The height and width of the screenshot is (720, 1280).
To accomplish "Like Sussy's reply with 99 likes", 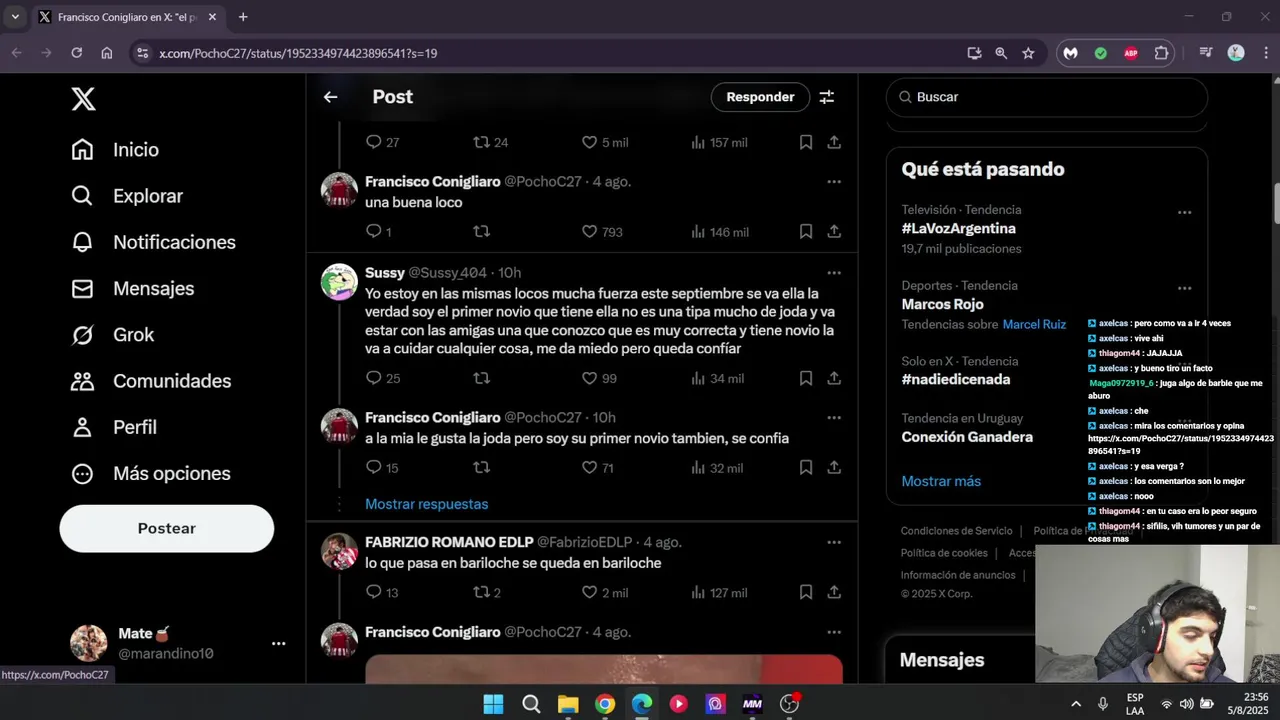I will (599, 378).
